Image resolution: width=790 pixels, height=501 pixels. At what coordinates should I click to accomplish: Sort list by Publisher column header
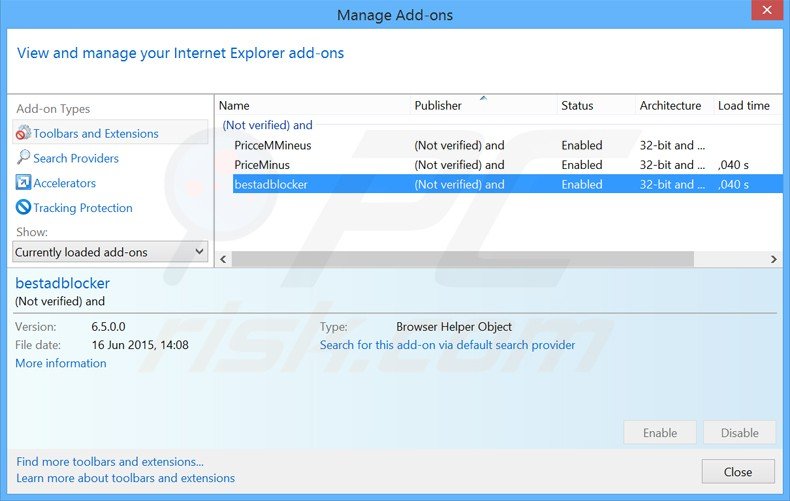coord(483,105)
